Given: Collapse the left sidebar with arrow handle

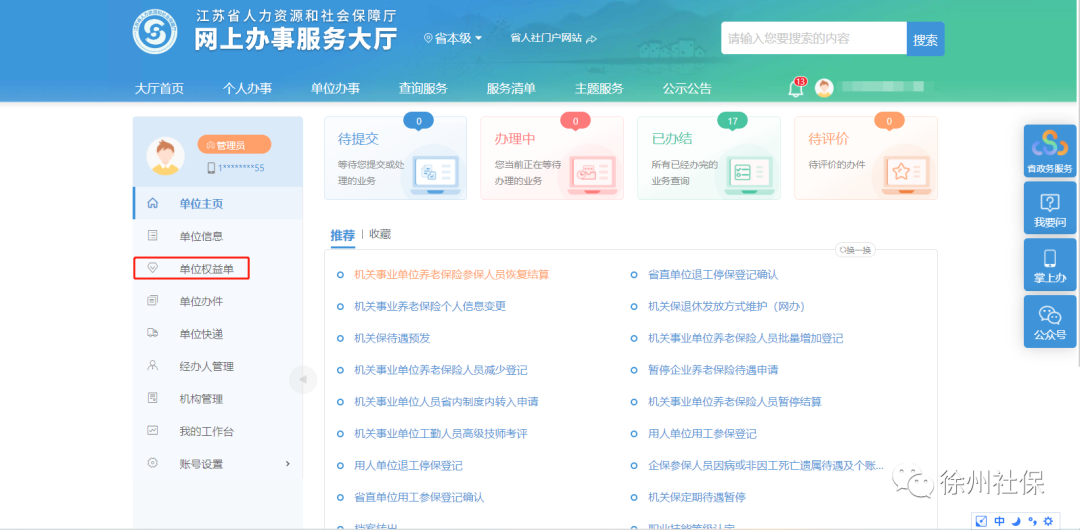Looking at the screenshot, I should (x=303, y=379).
